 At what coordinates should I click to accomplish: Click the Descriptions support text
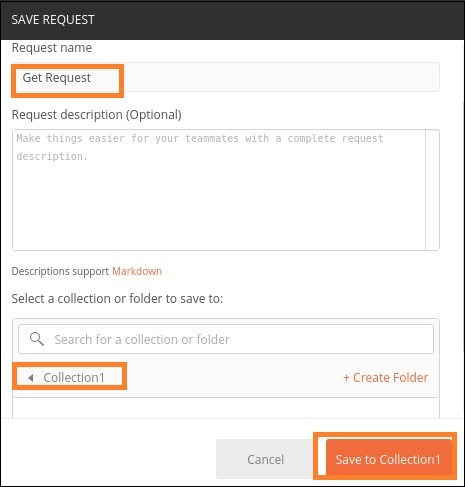pos(60,271)
